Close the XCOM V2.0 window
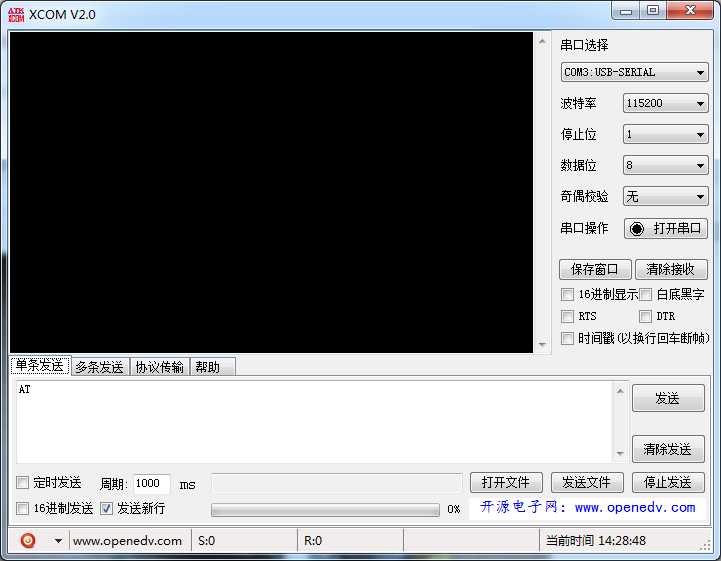This screenshot has height=561, width=721. (690, 11)
